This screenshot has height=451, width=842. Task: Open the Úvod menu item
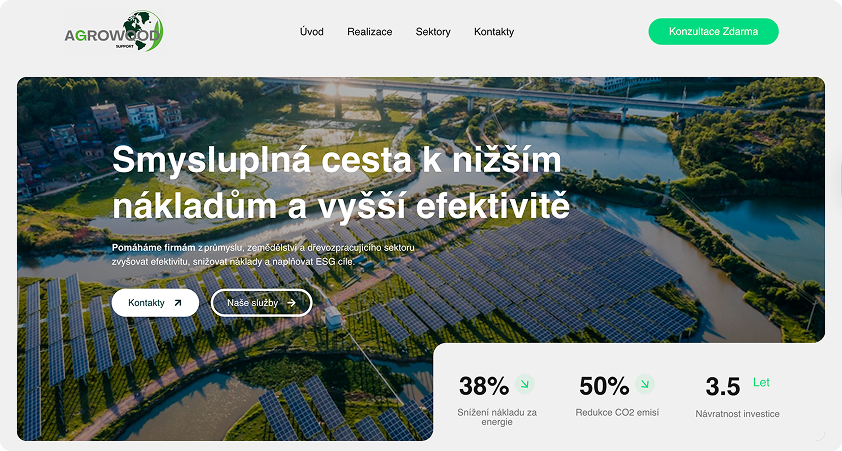[x=311, y=32]
